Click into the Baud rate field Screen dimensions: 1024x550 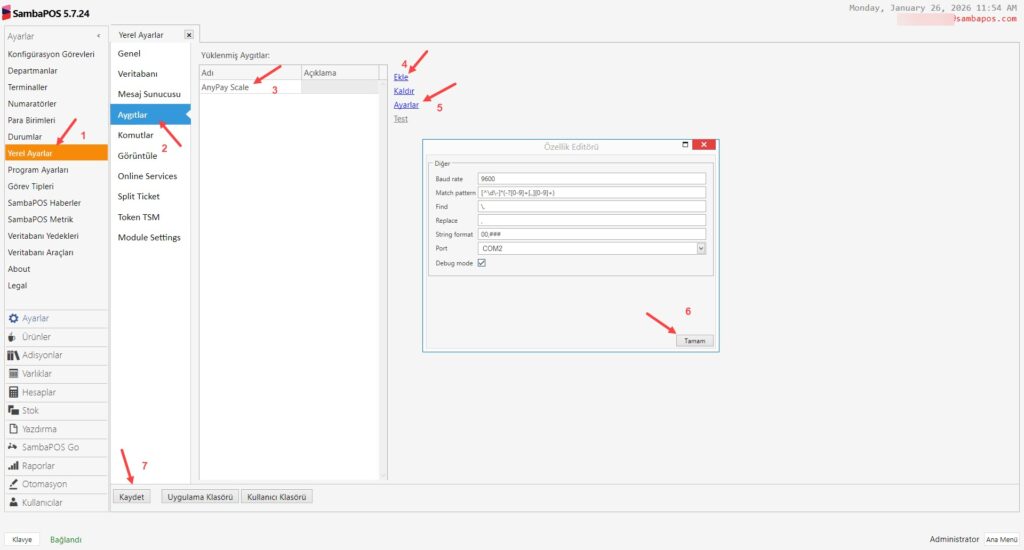tap(592, 178)
